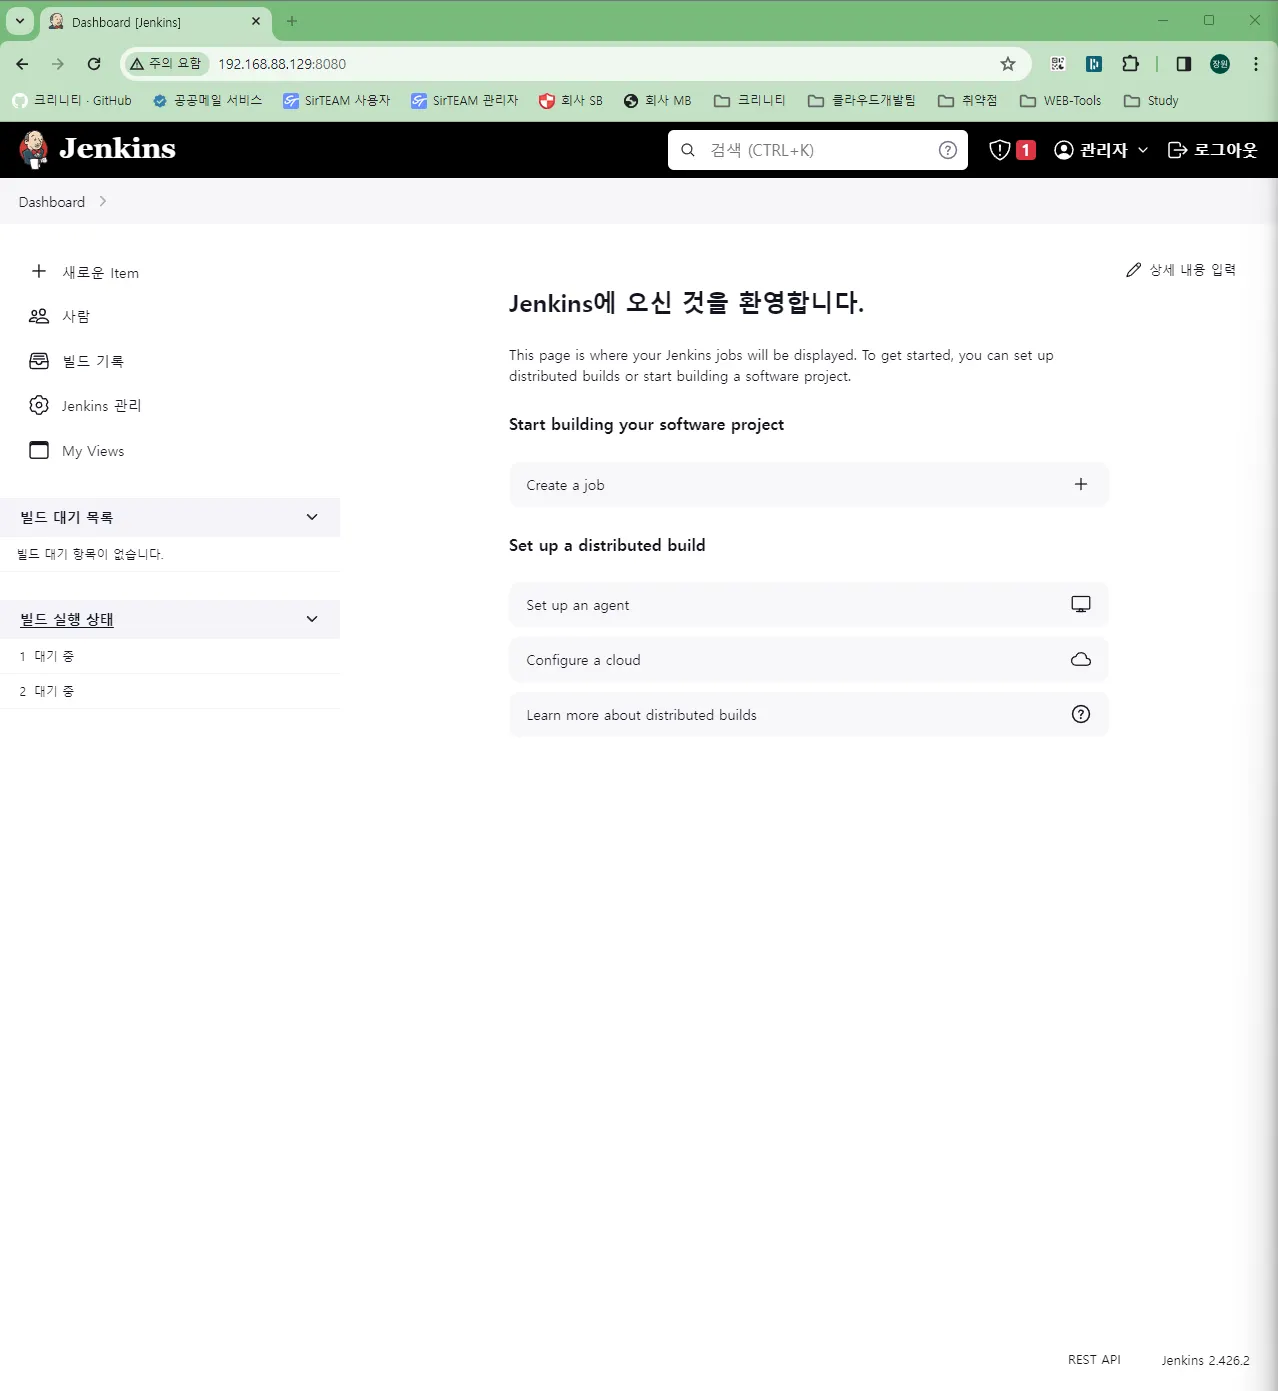
Task: Go back with the browser back arrow
Action: click(x=22, y=64)
